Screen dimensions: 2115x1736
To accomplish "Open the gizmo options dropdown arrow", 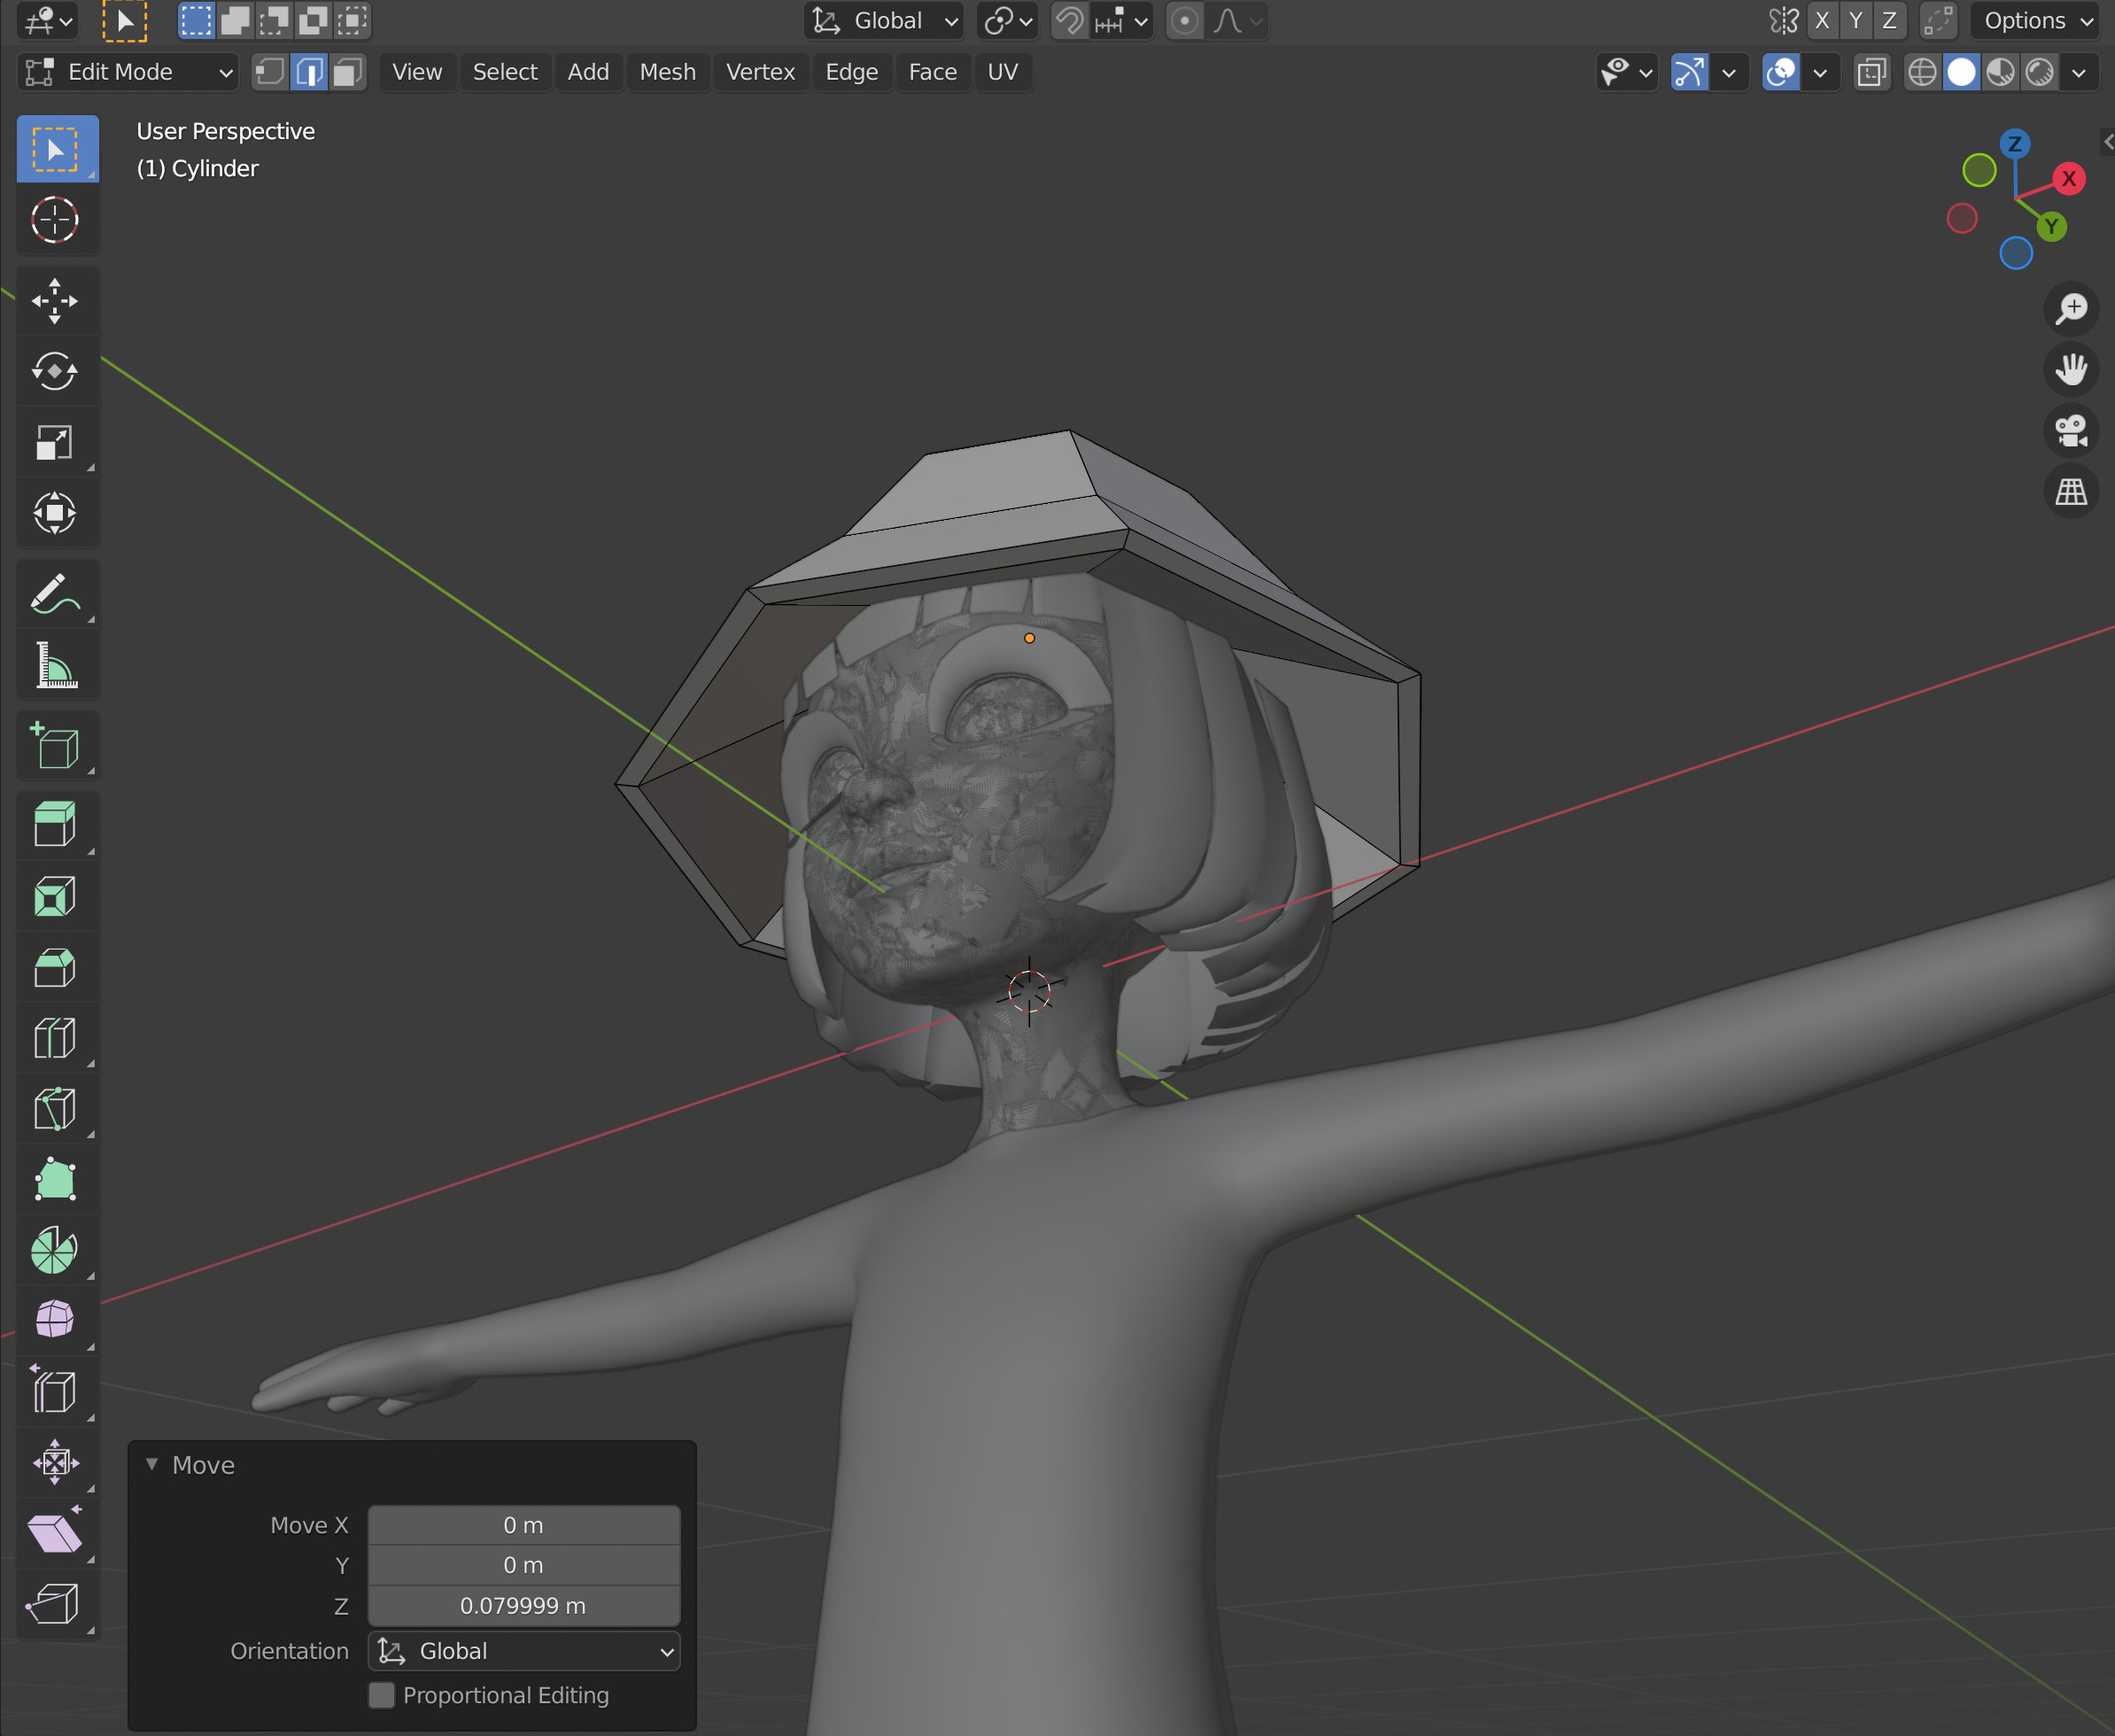I will pos(1729,72).
